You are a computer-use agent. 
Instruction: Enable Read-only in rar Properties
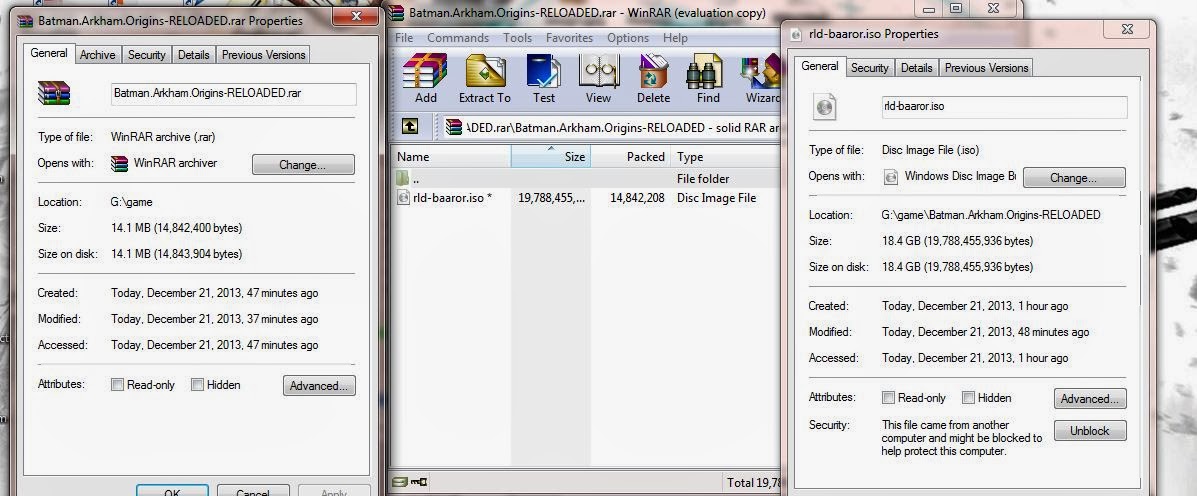(117, 385)
